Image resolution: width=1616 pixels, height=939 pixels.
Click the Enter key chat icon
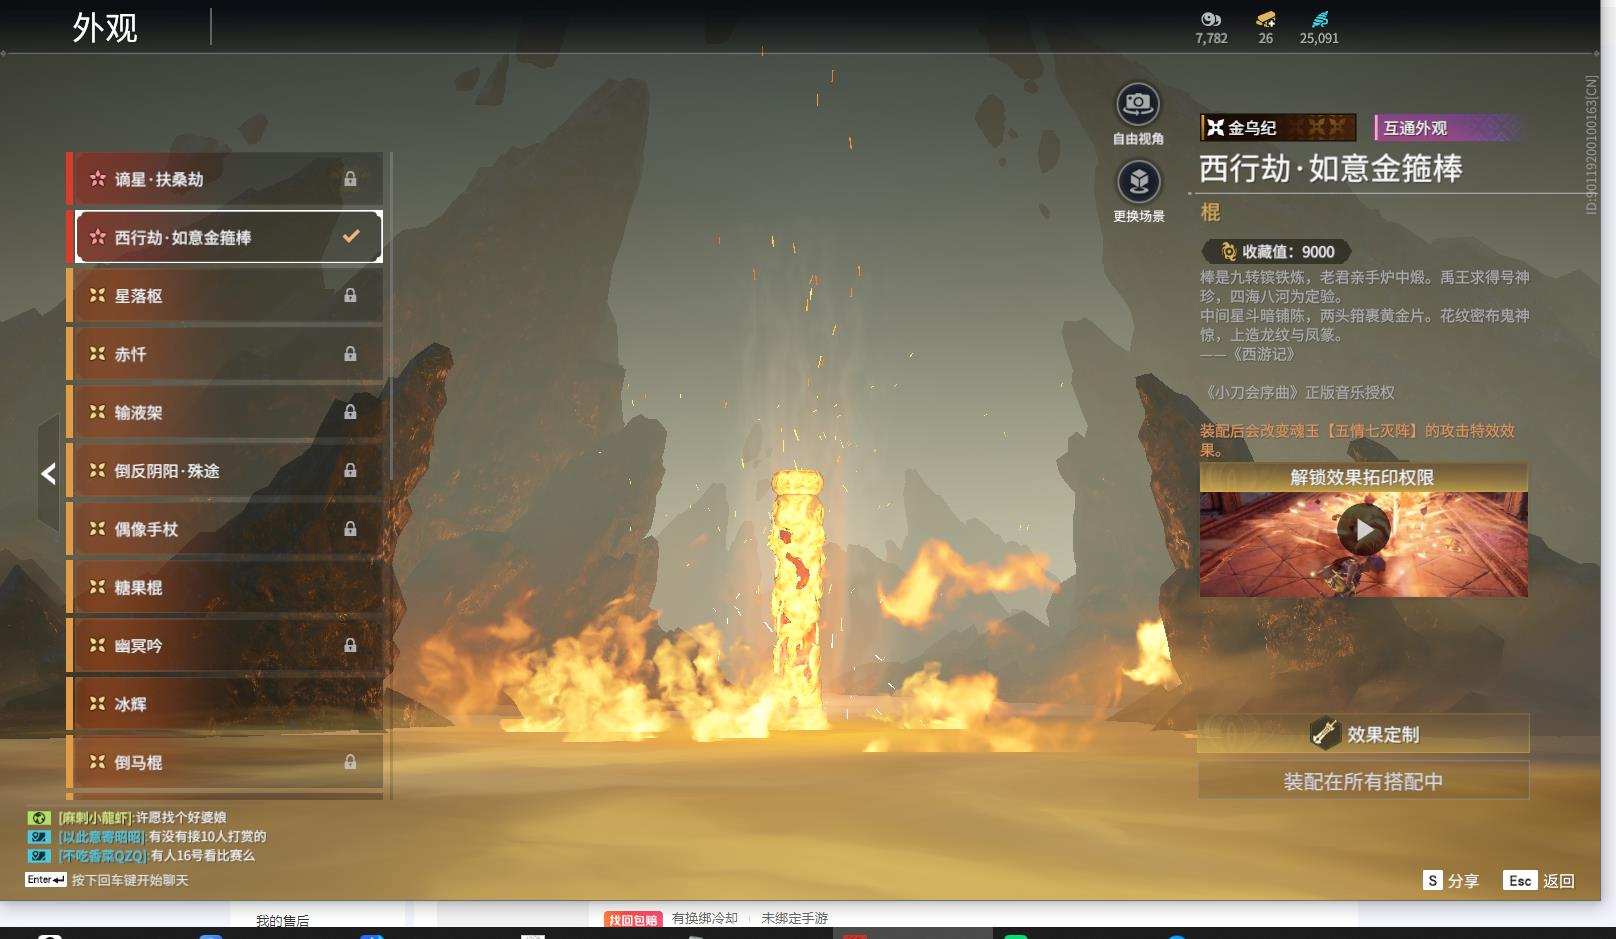(x=46, y=880)
